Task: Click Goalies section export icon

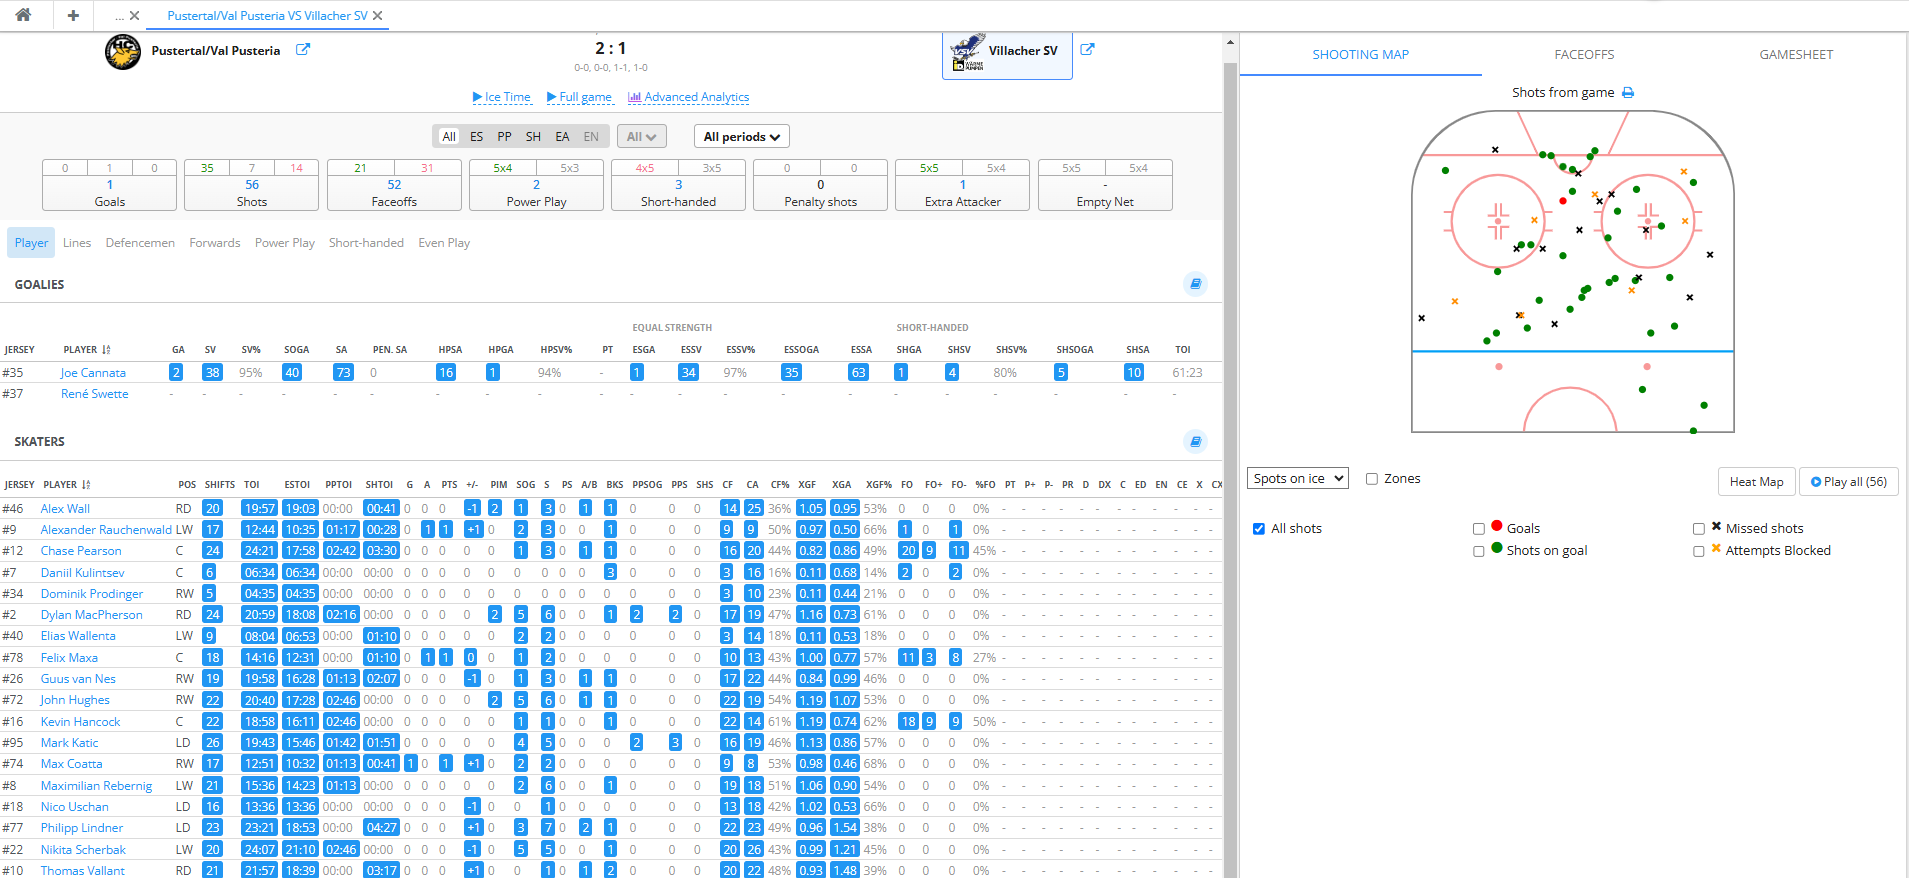Action: pyautogui.click(x=1195, y=284)
